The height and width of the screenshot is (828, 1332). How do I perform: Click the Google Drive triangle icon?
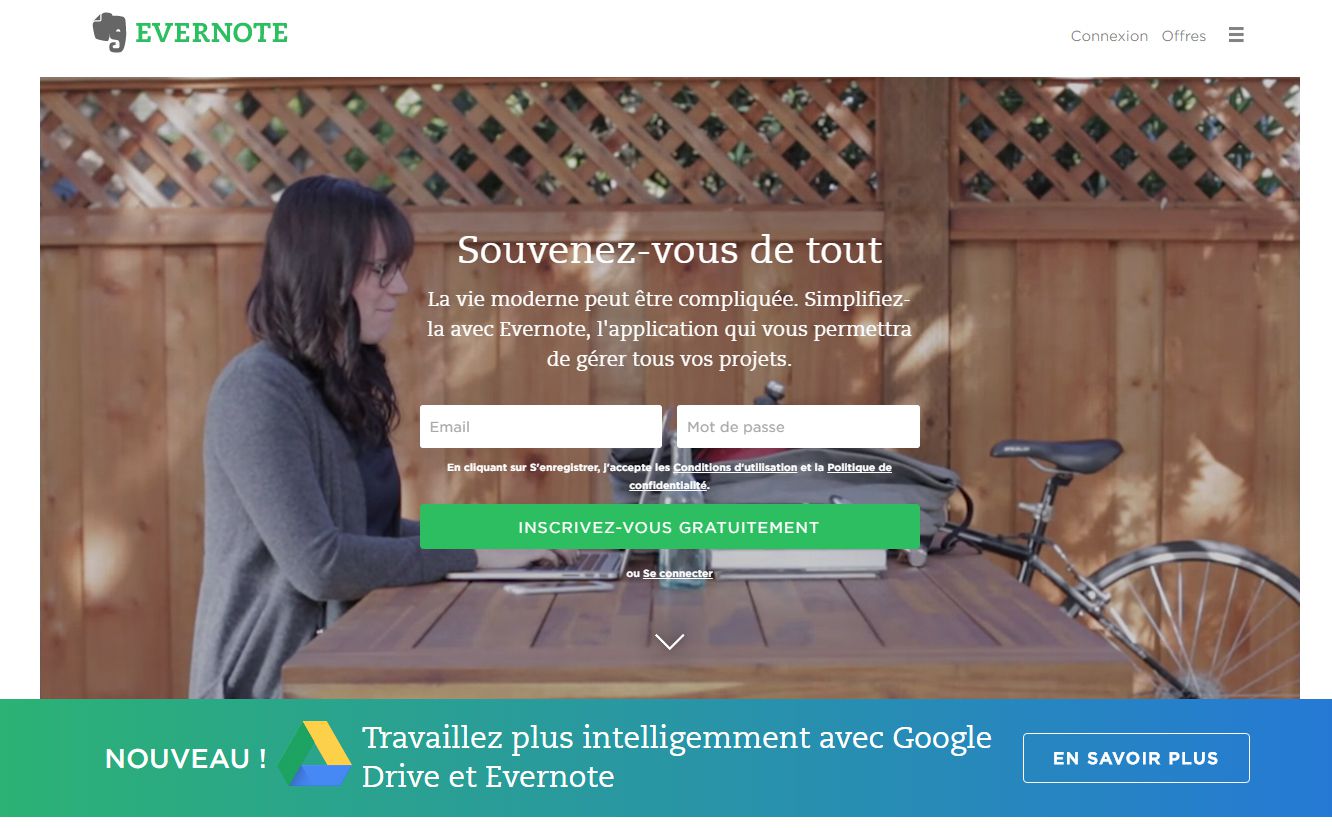315,753
